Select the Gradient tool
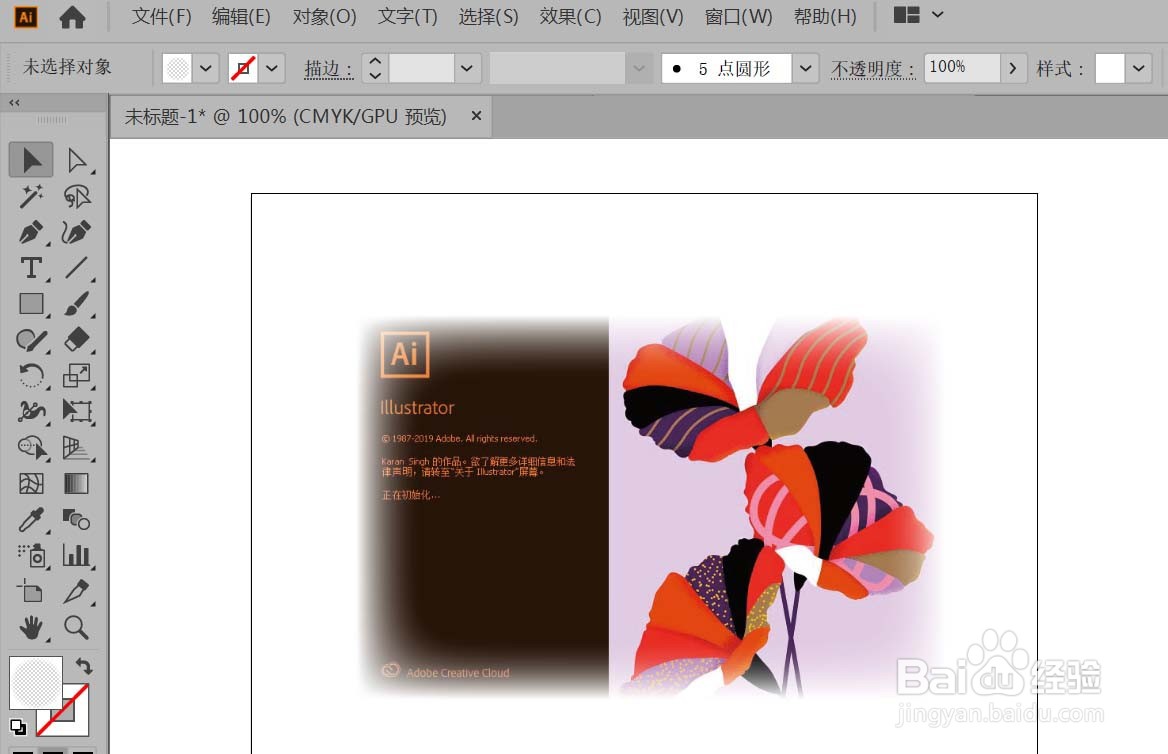The image size is (1168, 754). click(76, 484)
